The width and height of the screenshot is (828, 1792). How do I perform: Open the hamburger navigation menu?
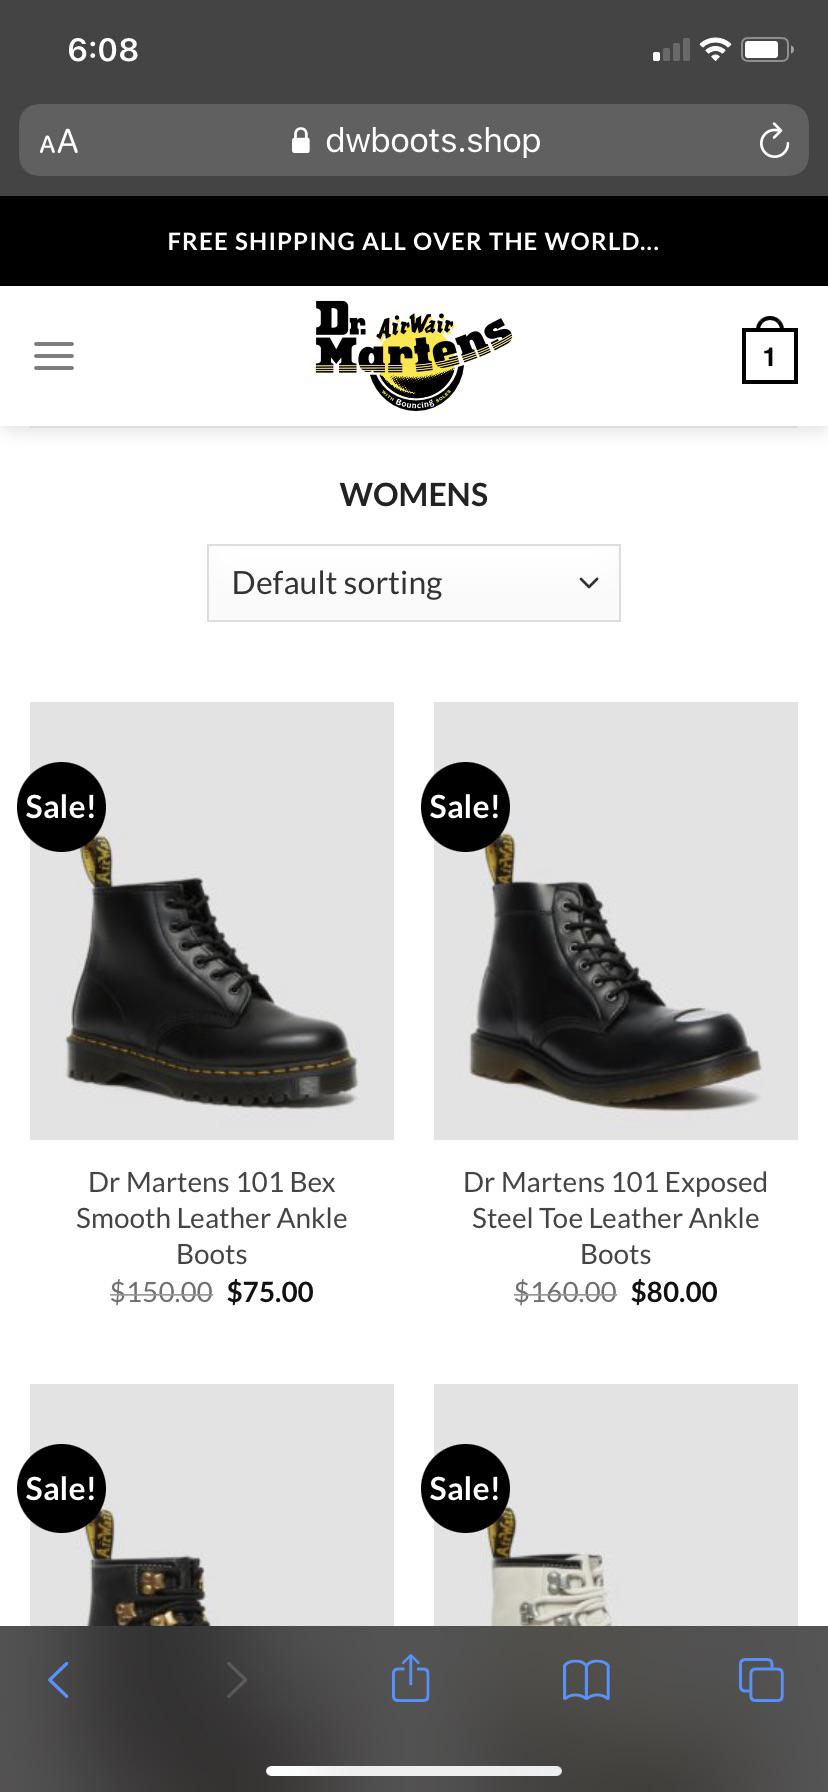(53, 355)
